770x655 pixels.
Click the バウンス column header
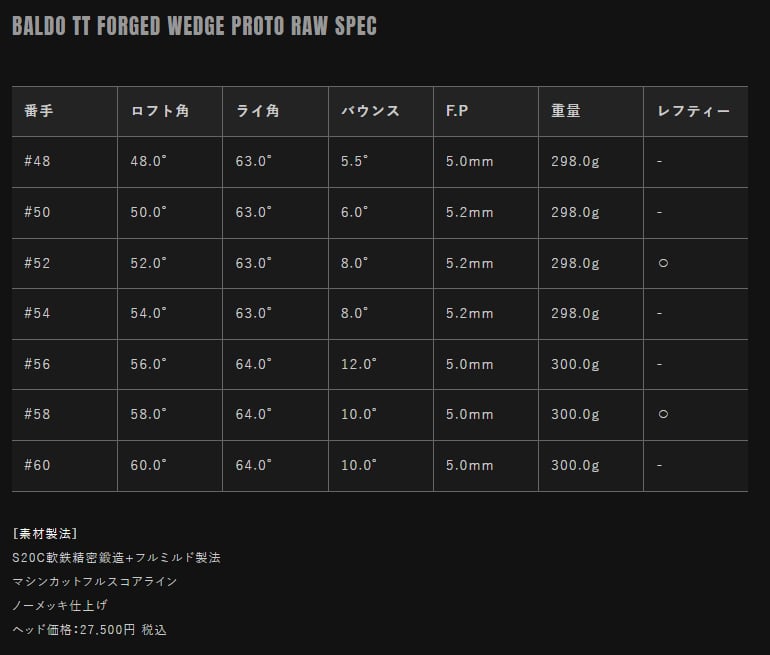click(370, 111)
